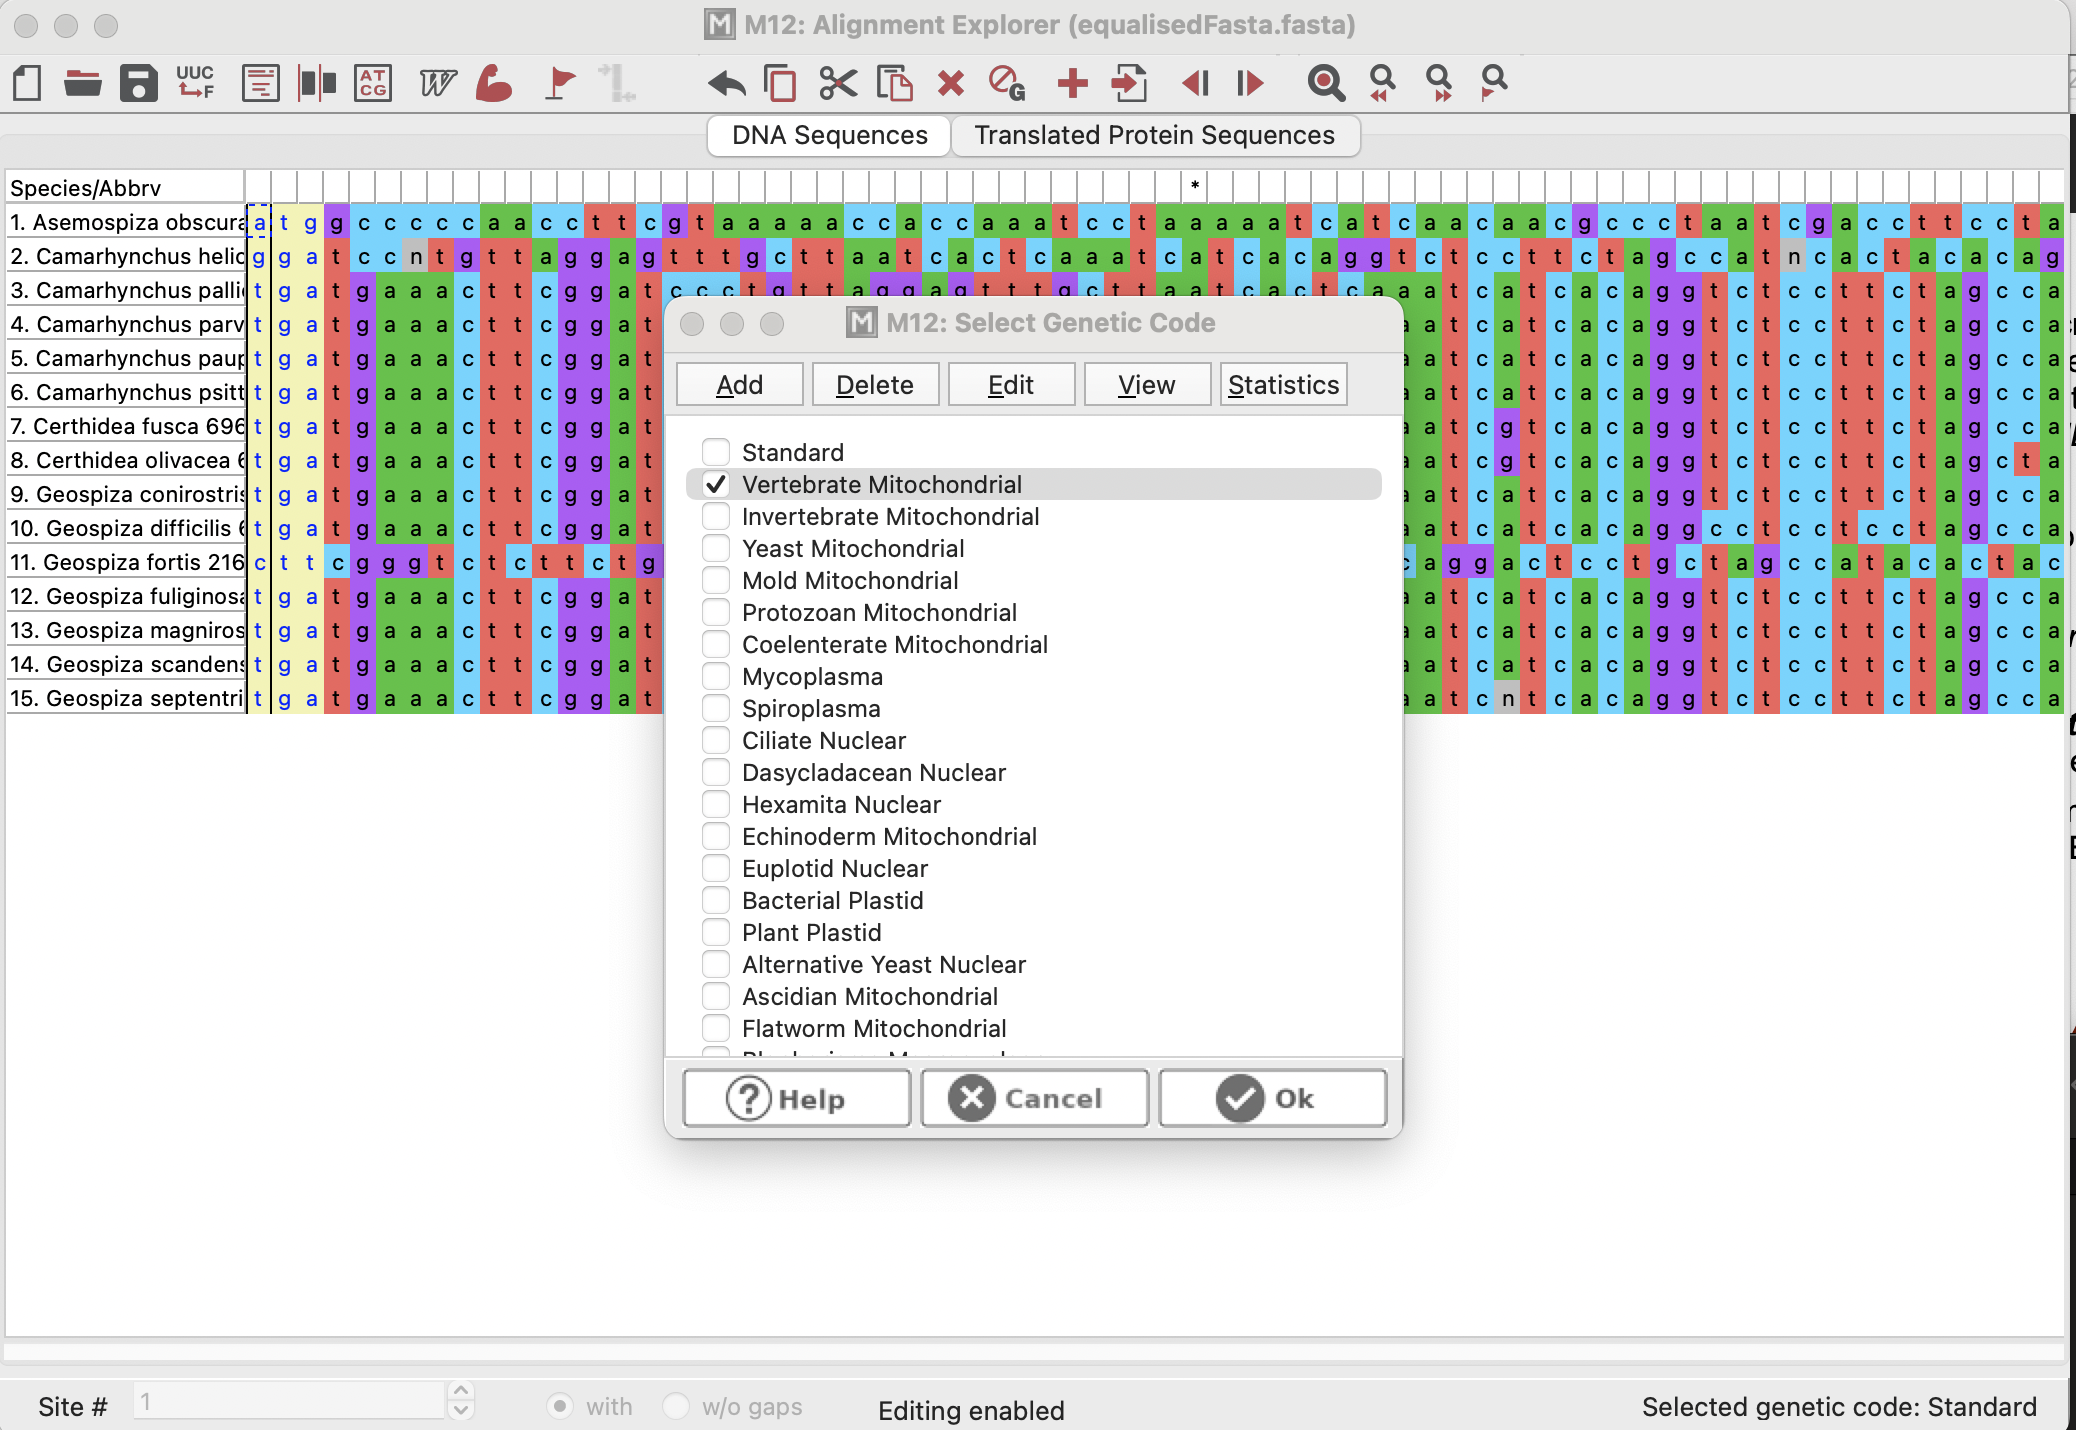Image resolution: width=2076 pixels, height=1430 pixels.
Task: Check Coelenterate Mitochondrial code
Action: 716,644
